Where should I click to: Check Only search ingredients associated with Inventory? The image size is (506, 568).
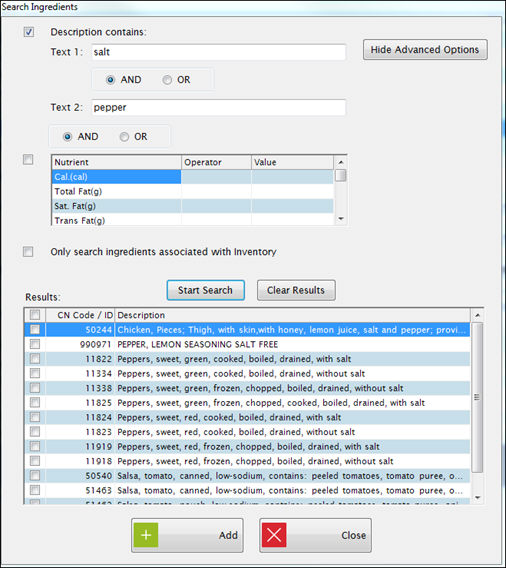(x=28, y=251)
